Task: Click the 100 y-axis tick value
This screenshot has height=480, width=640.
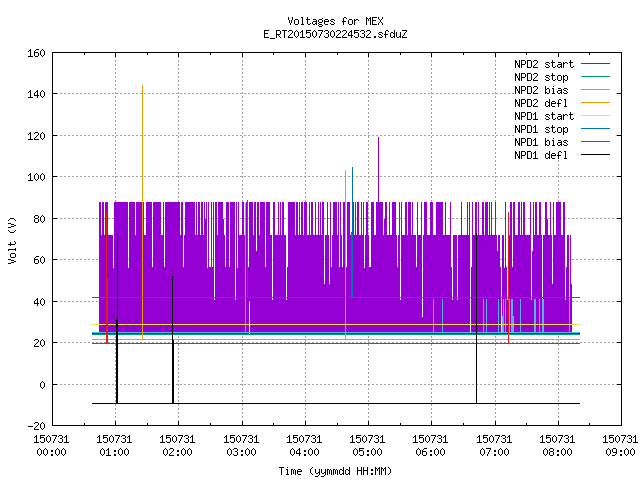Action: [x=36, y=177]
